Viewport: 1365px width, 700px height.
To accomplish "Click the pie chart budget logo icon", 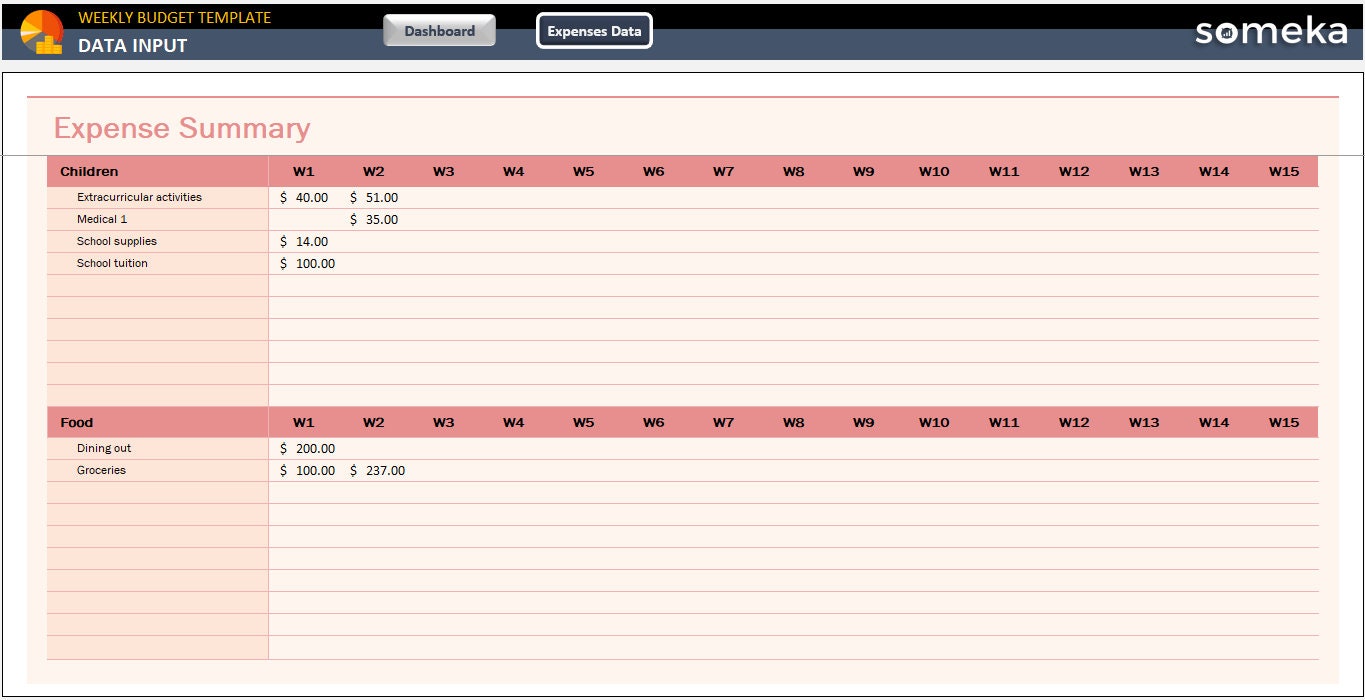I will click(42, 32).
